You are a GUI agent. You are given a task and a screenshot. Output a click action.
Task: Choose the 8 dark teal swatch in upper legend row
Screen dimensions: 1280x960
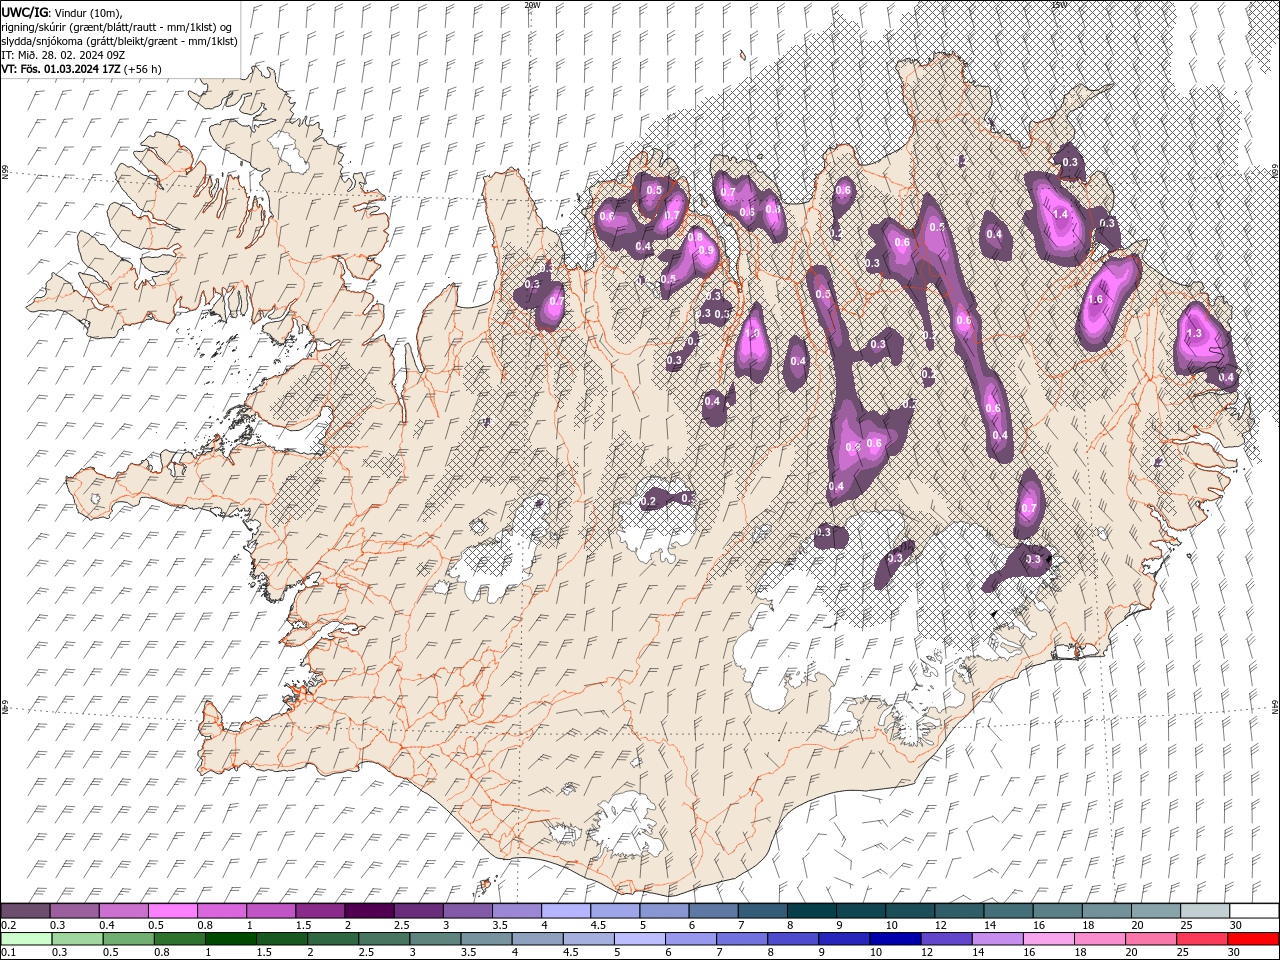[x=811, y=911]
